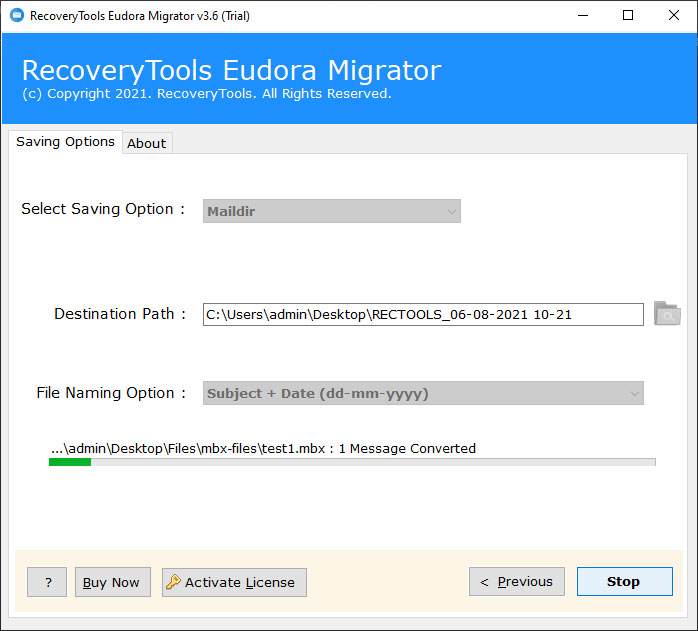
Task: Close the Eudora Migrator window
Action: click(x=674, y=16)
